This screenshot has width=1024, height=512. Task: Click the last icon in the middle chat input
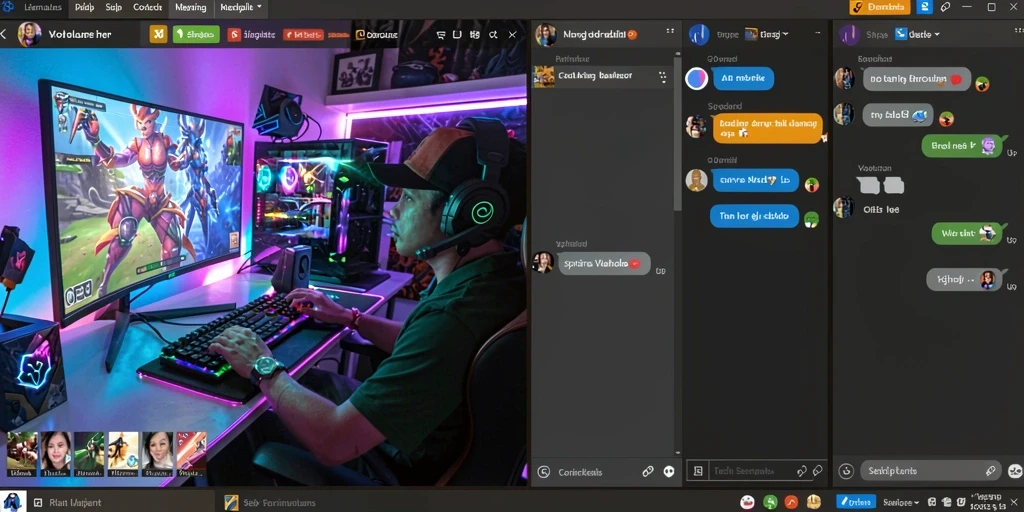817,470
